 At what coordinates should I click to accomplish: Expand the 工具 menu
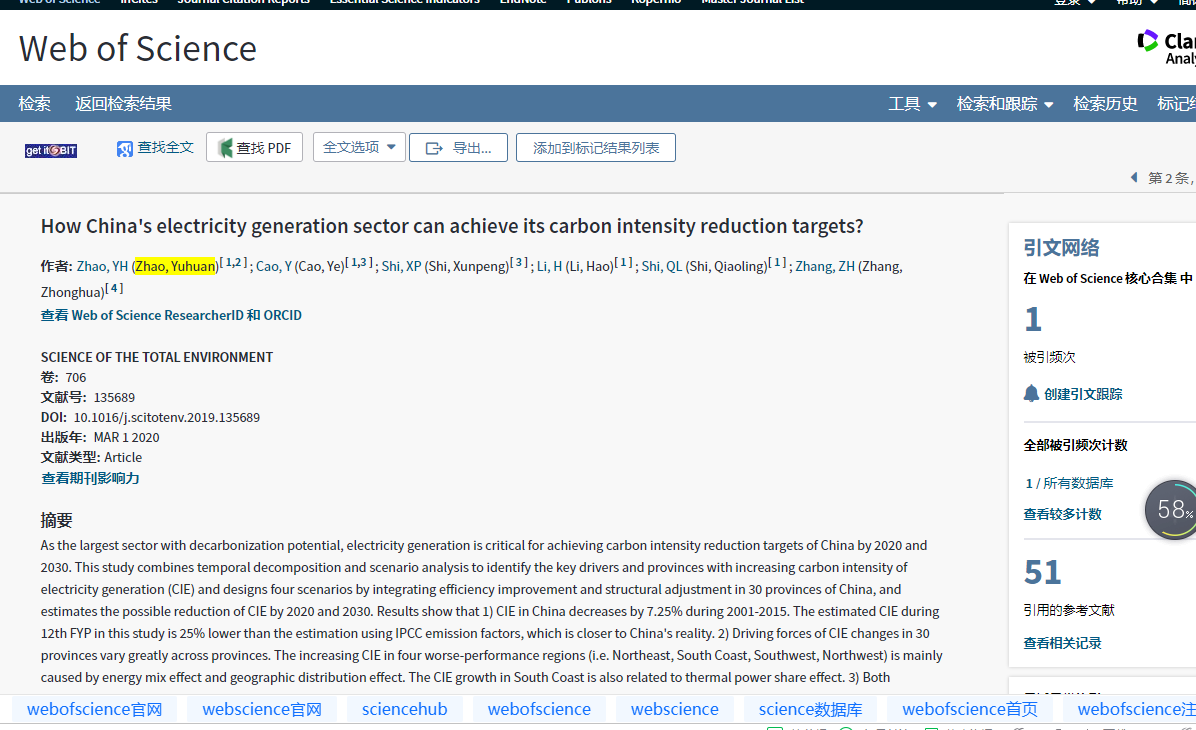click(x=912, y=104)
